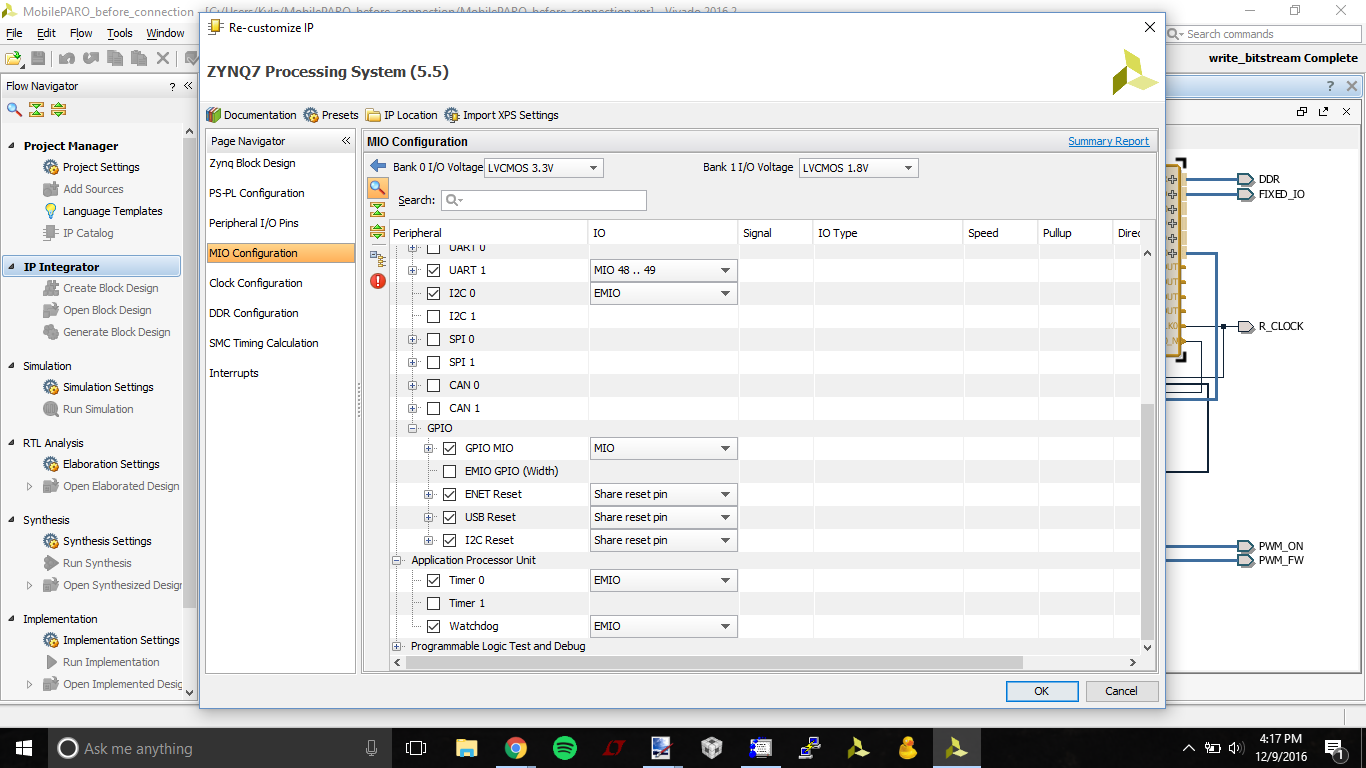Click Language Templates in the Flow Navigator
The image size is (1366, 768).
point(112,211)
